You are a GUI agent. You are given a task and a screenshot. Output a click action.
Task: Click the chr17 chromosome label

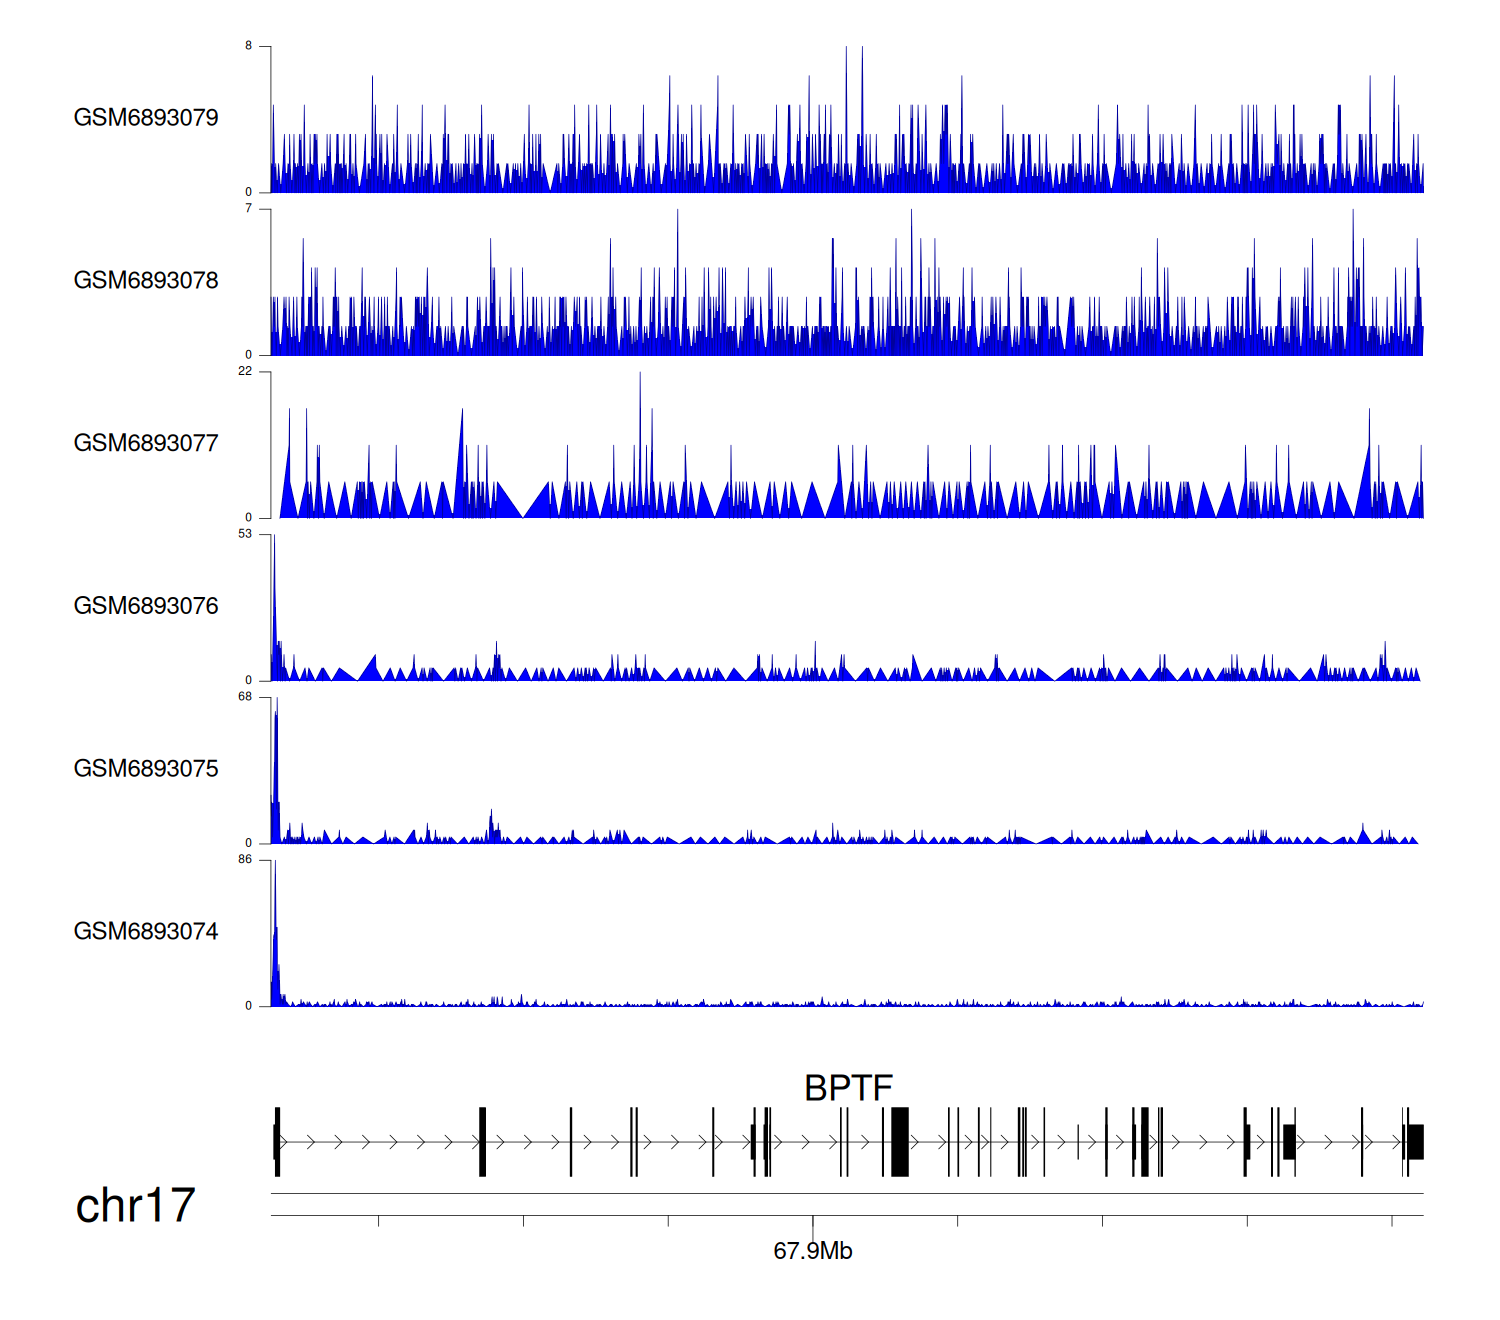pos(135,1206)
